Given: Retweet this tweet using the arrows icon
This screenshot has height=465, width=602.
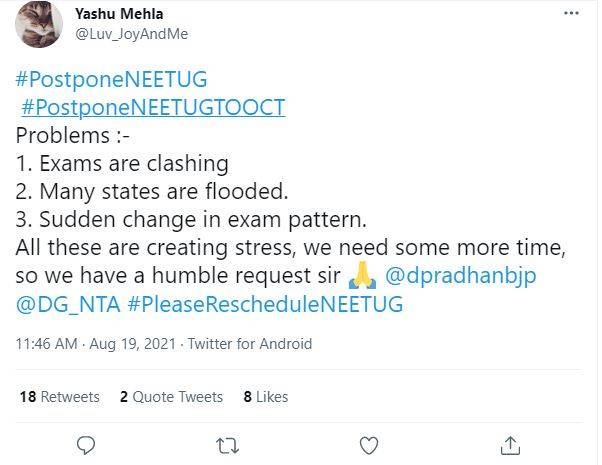Looking at the screenshot, I should tap(227, 443).
